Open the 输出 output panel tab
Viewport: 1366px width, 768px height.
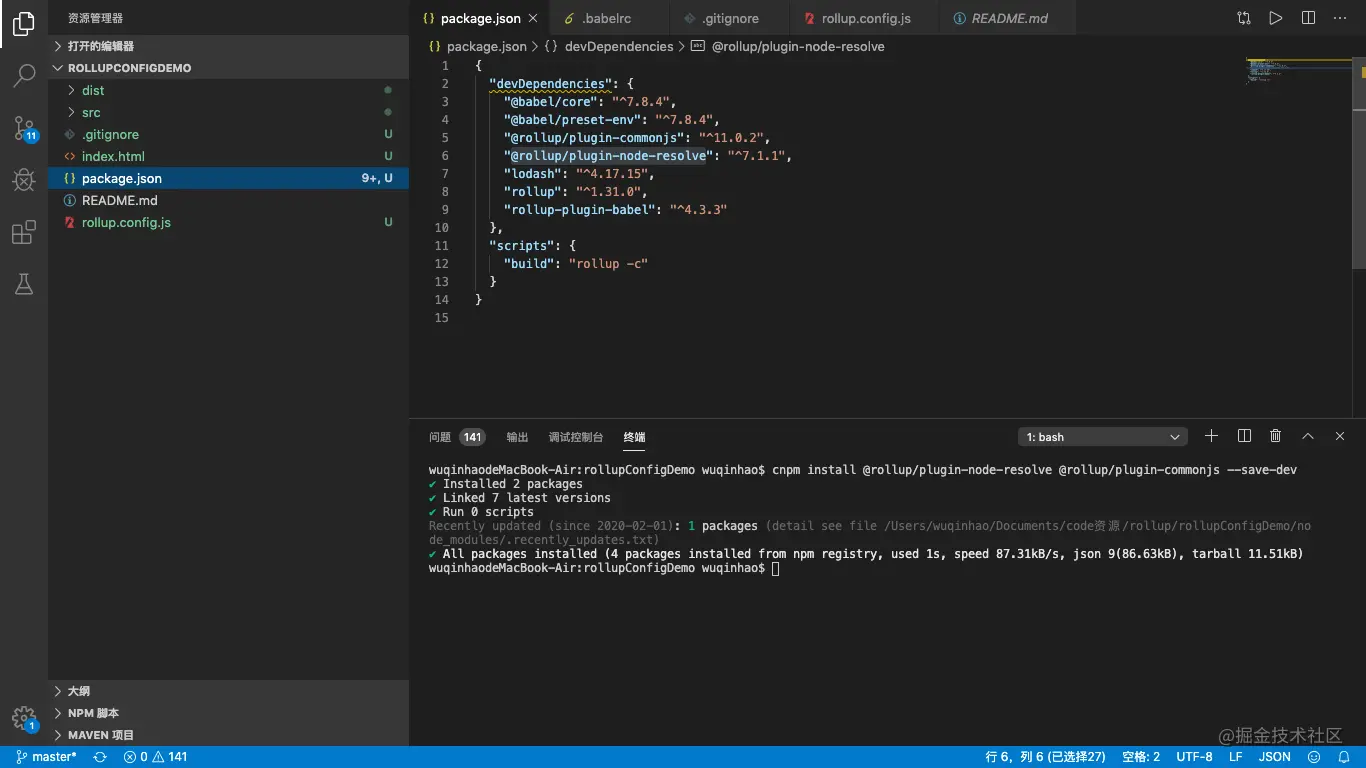point(517,437)
